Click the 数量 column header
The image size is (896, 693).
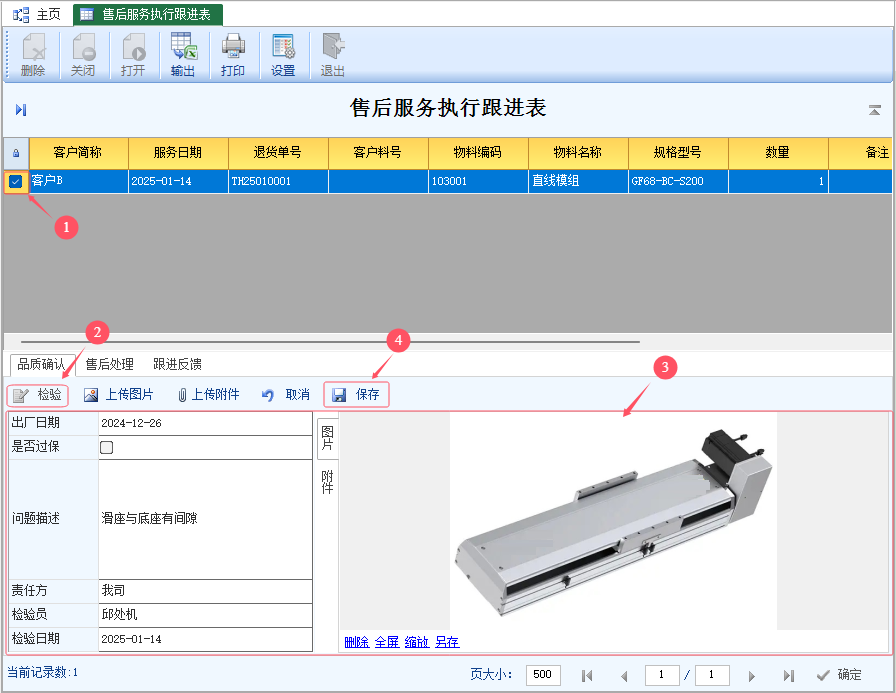click(778, 153)
